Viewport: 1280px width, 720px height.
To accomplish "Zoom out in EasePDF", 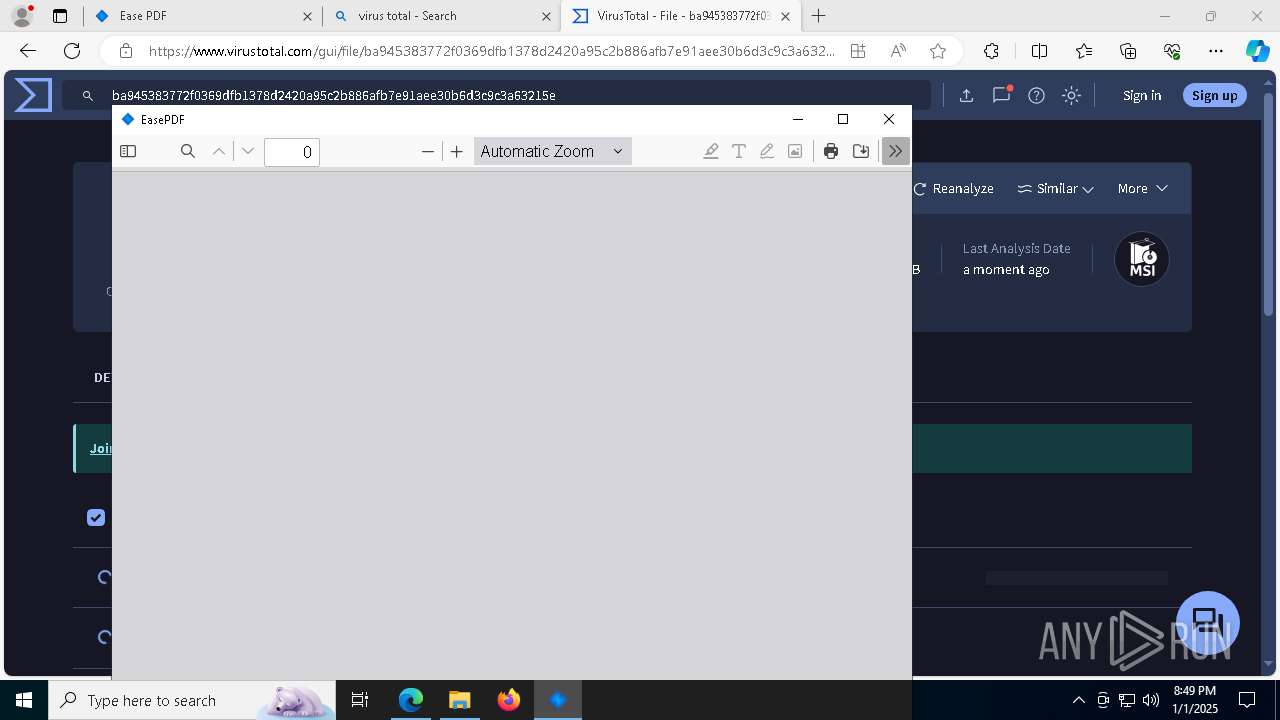I will tap(428, 151).
